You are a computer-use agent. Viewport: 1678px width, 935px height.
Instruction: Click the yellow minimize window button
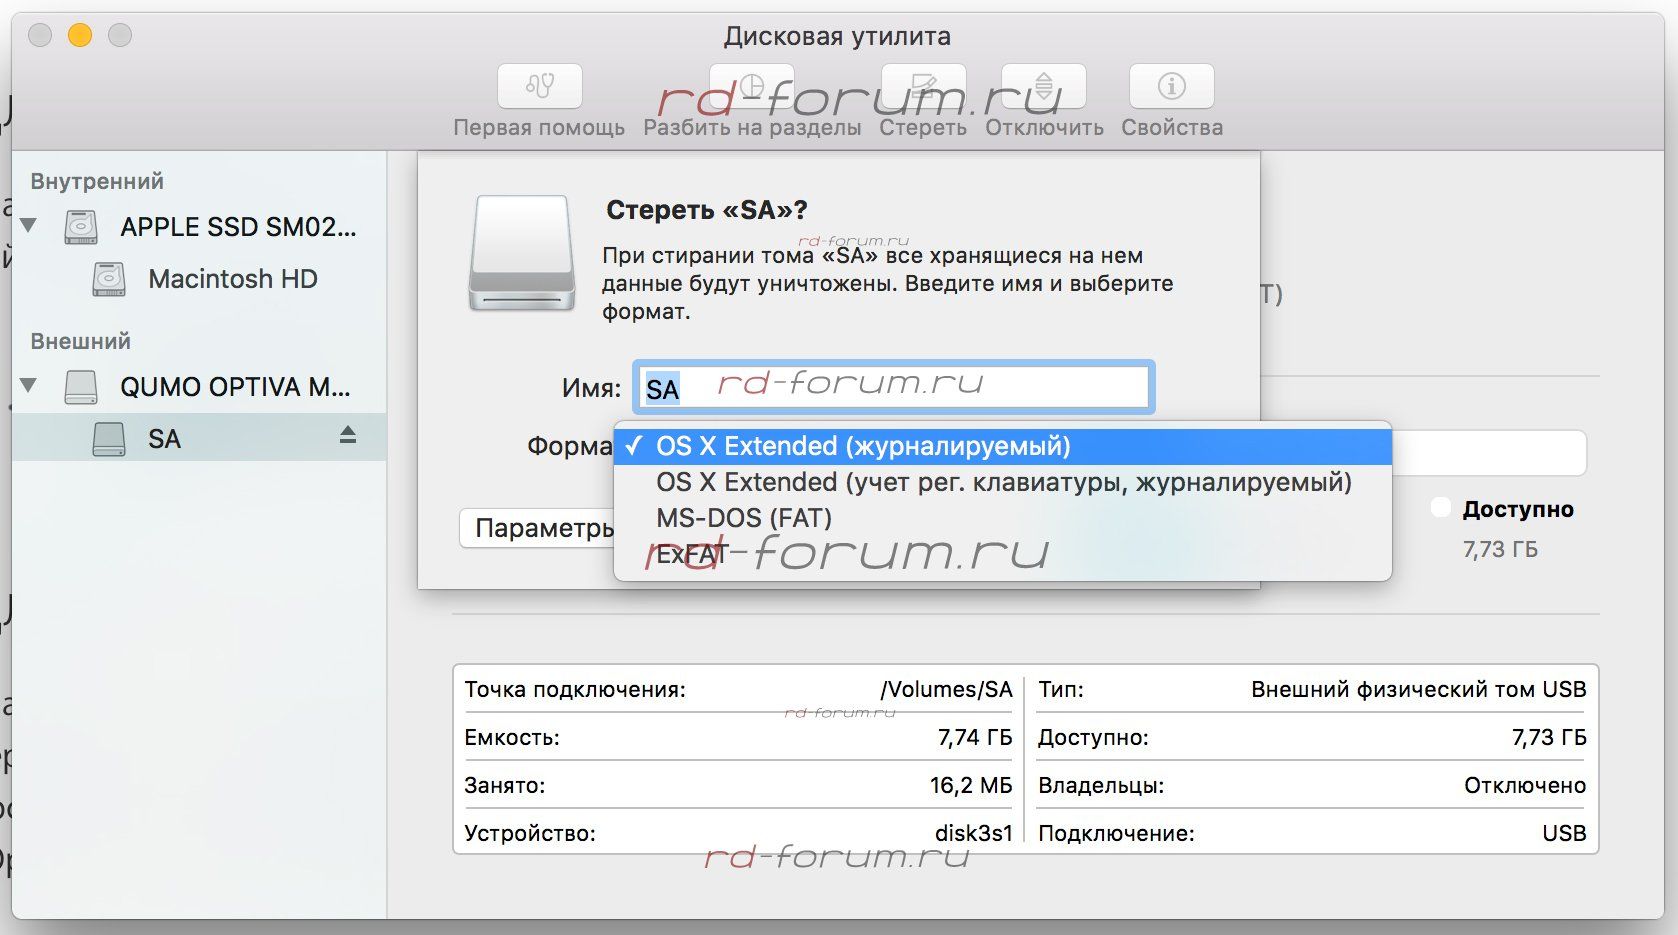point(80,36)
